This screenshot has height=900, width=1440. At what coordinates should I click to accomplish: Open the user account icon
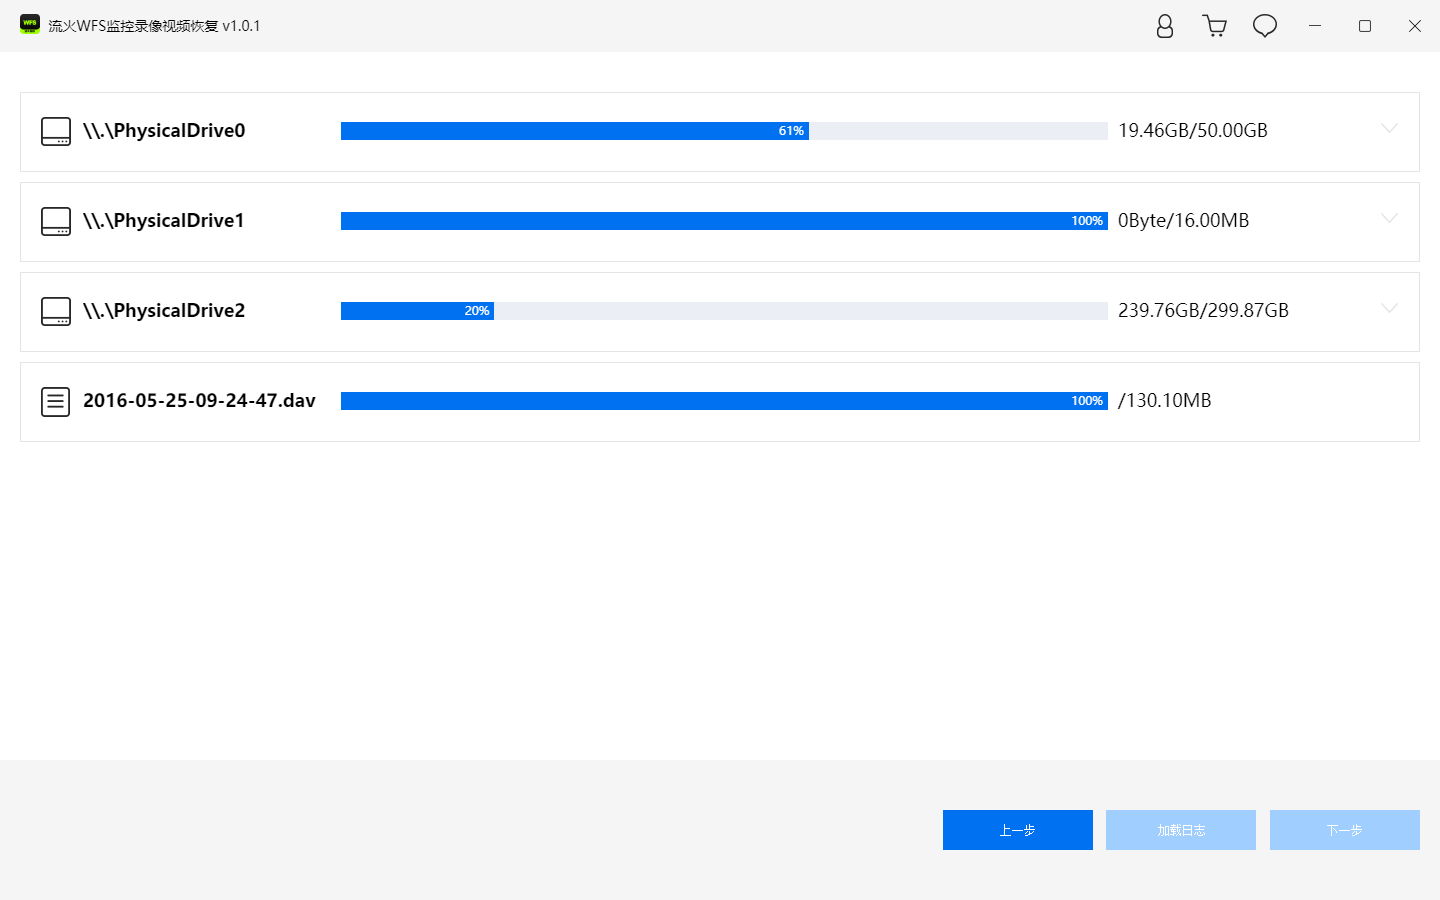(x=1165, y=26)
